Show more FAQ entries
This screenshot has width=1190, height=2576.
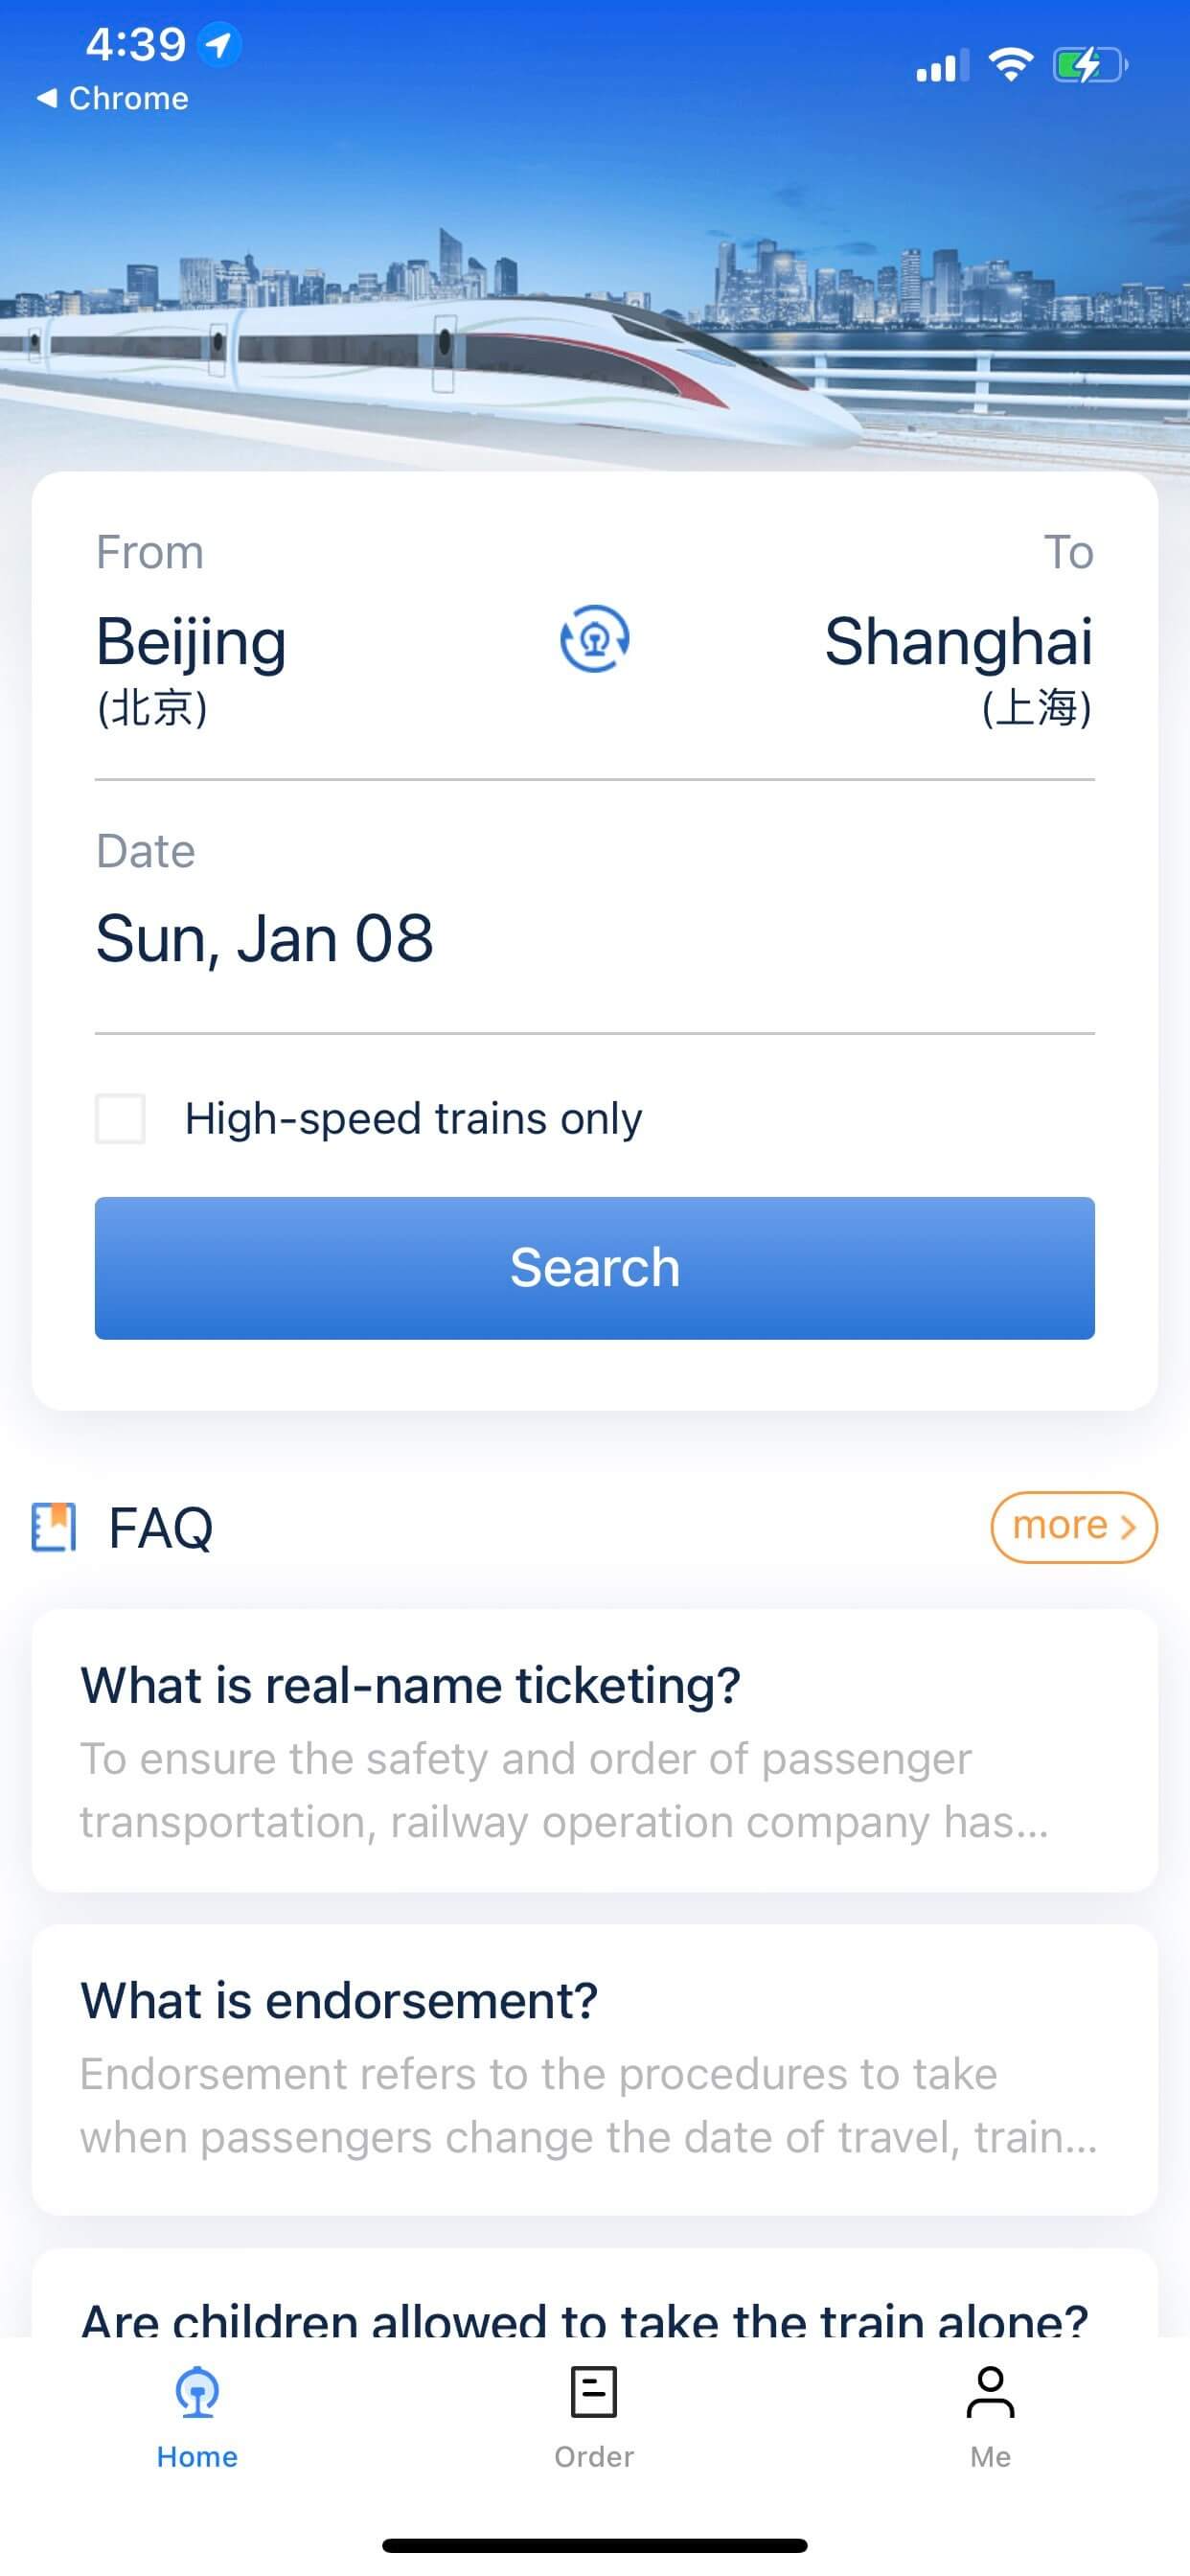[x=1073, y=1526]
